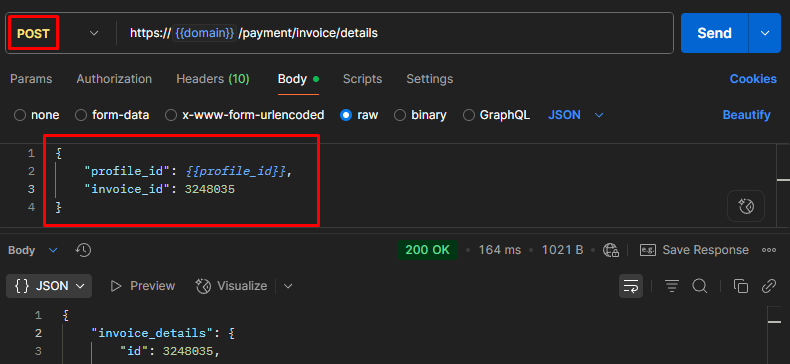This screenshot has height=364, width=790.
Task: Select the none body type
Action: click(x=37, y=115)
